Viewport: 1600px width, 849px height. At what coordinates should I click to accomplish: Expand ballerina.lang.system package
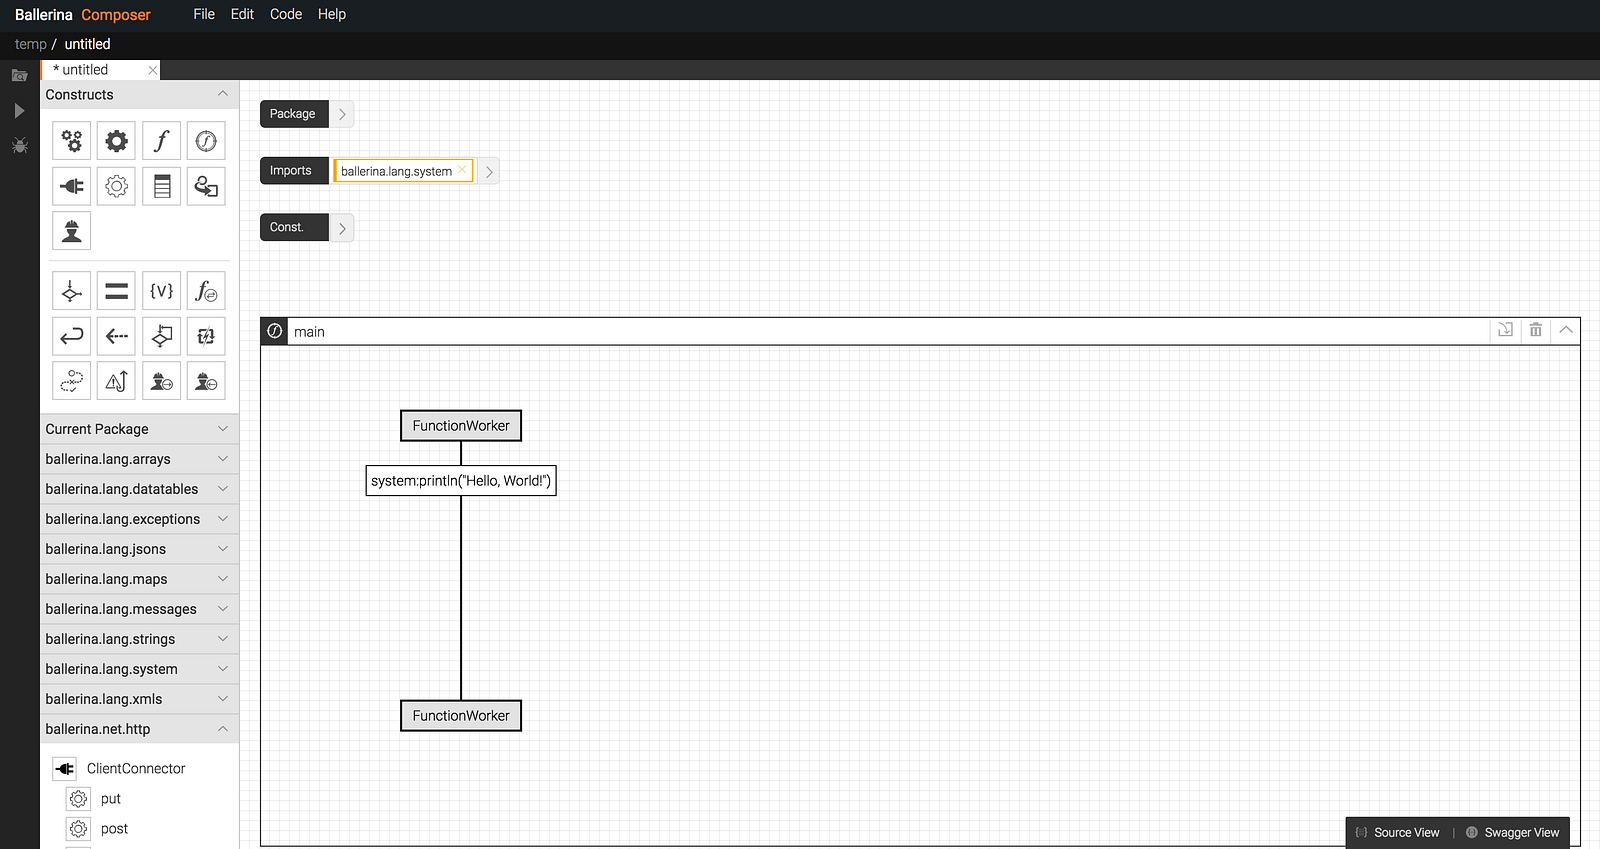[x=223, y=669]
